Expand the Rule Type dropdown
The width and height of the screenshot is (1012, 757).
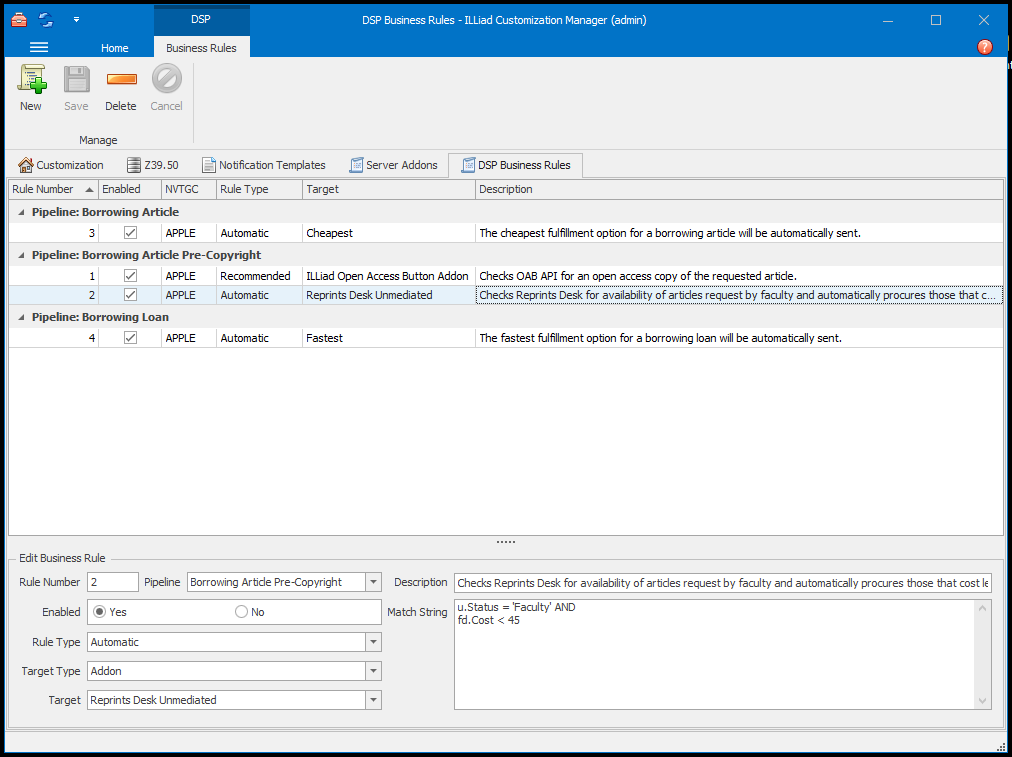373,642
